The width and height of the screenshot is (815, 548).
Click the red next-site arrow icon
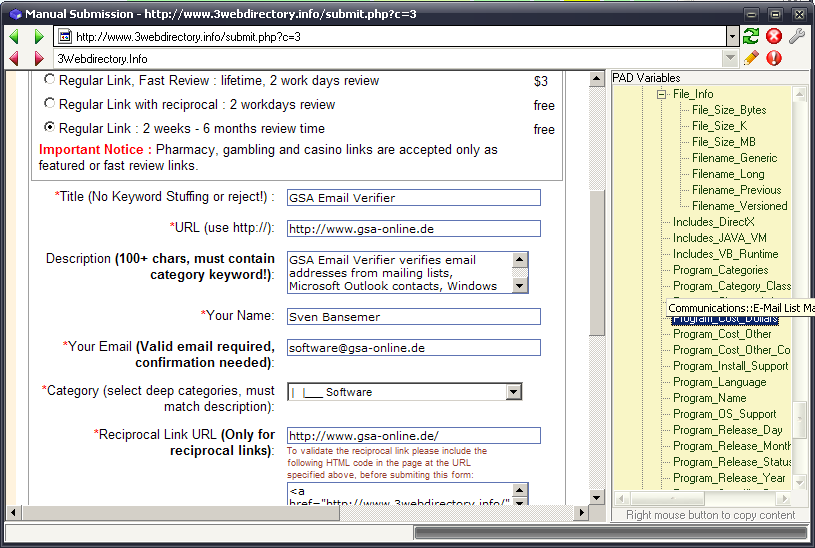click(39, 59)
